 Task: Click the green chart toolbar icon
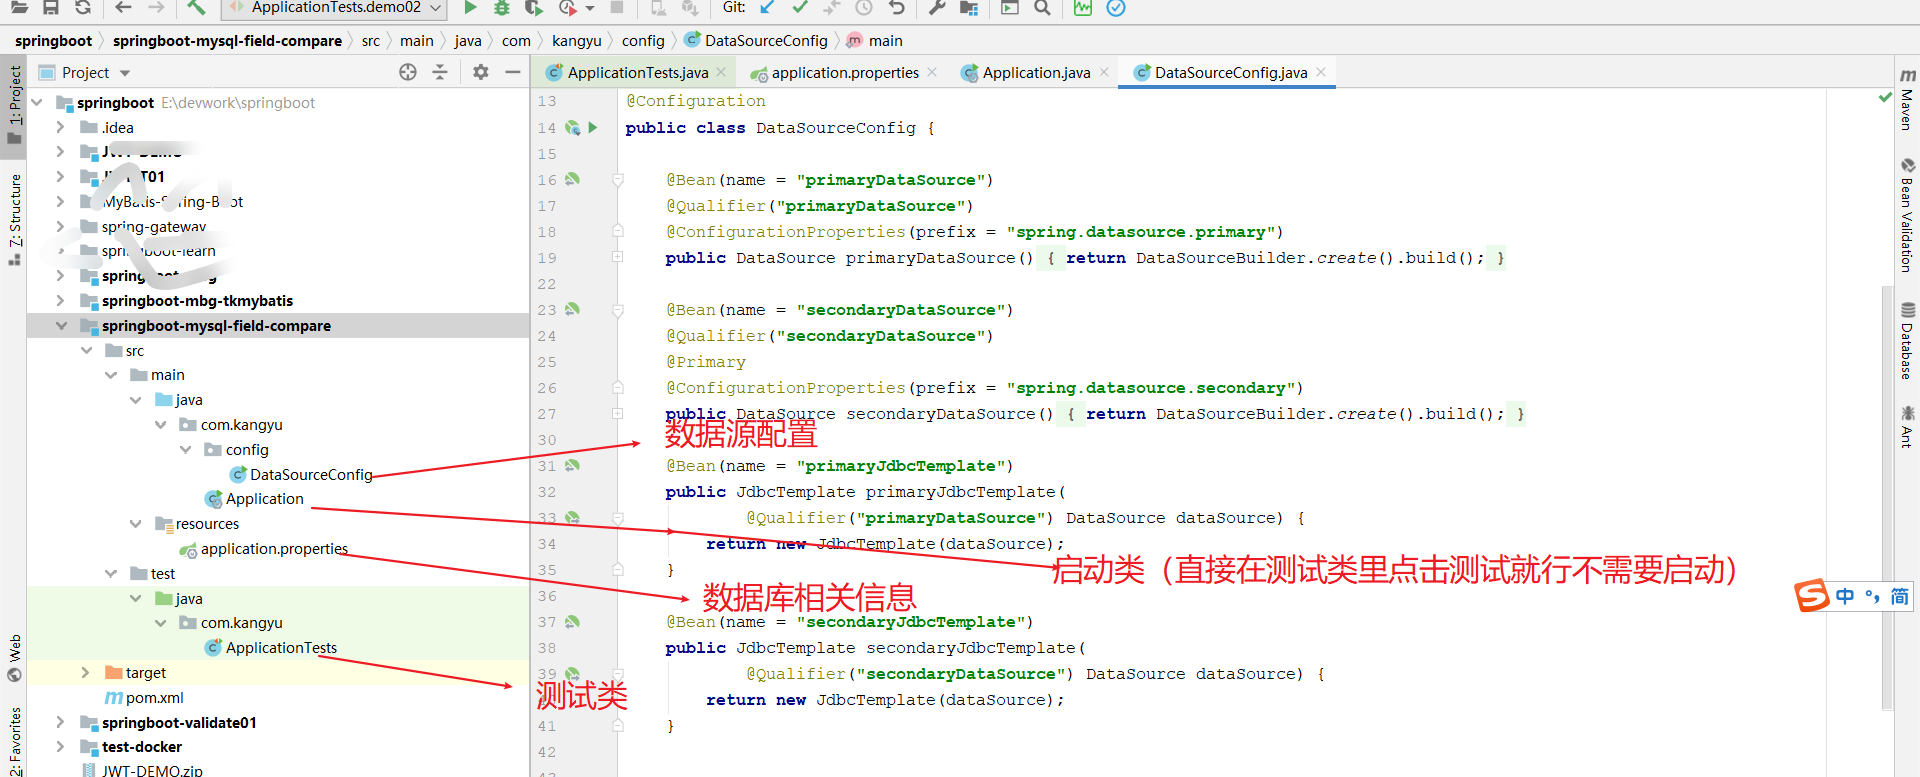[1083, 8]
